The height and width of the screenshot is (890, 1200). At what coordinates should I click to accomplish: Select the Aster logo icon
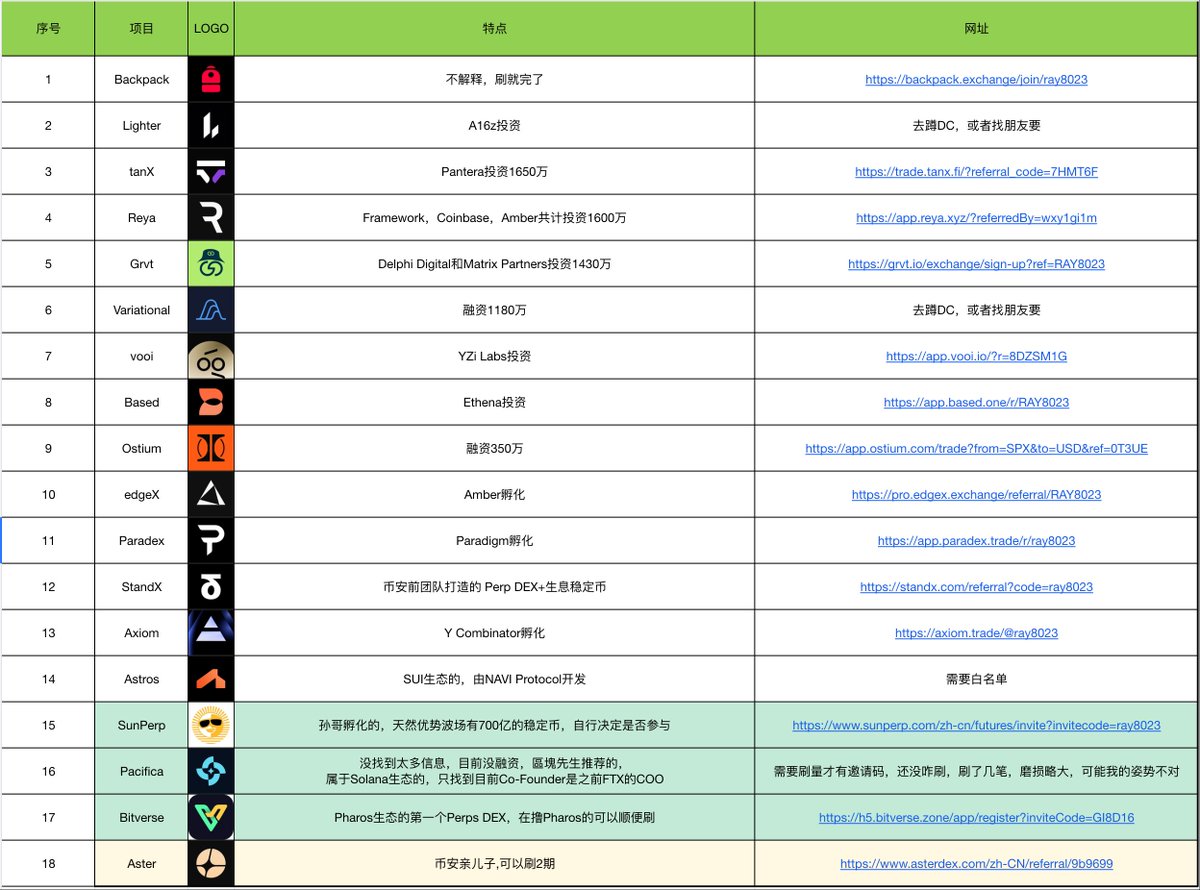point(211,863)
